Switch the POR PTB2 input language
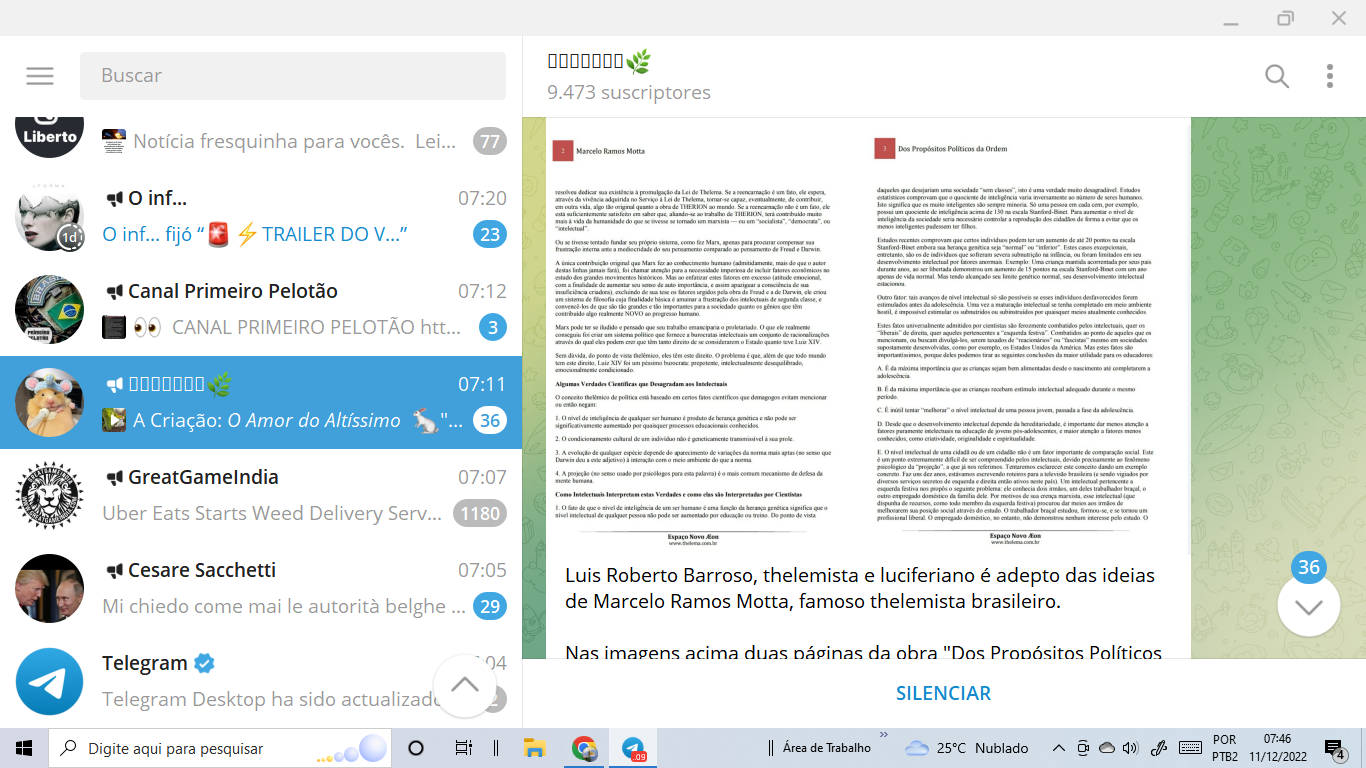This screenshot has height=768, width=1366. coord(1225,748)
